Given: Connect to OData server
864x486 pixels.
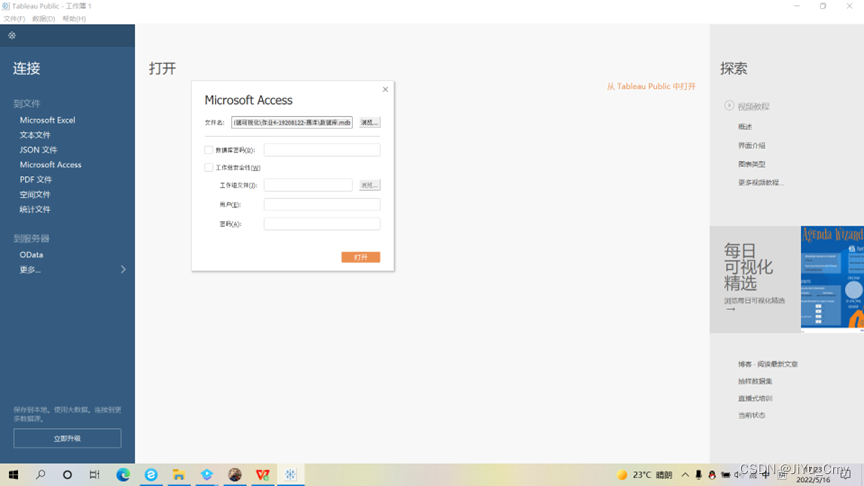Looking at the screenshot, I should [31, 255].
